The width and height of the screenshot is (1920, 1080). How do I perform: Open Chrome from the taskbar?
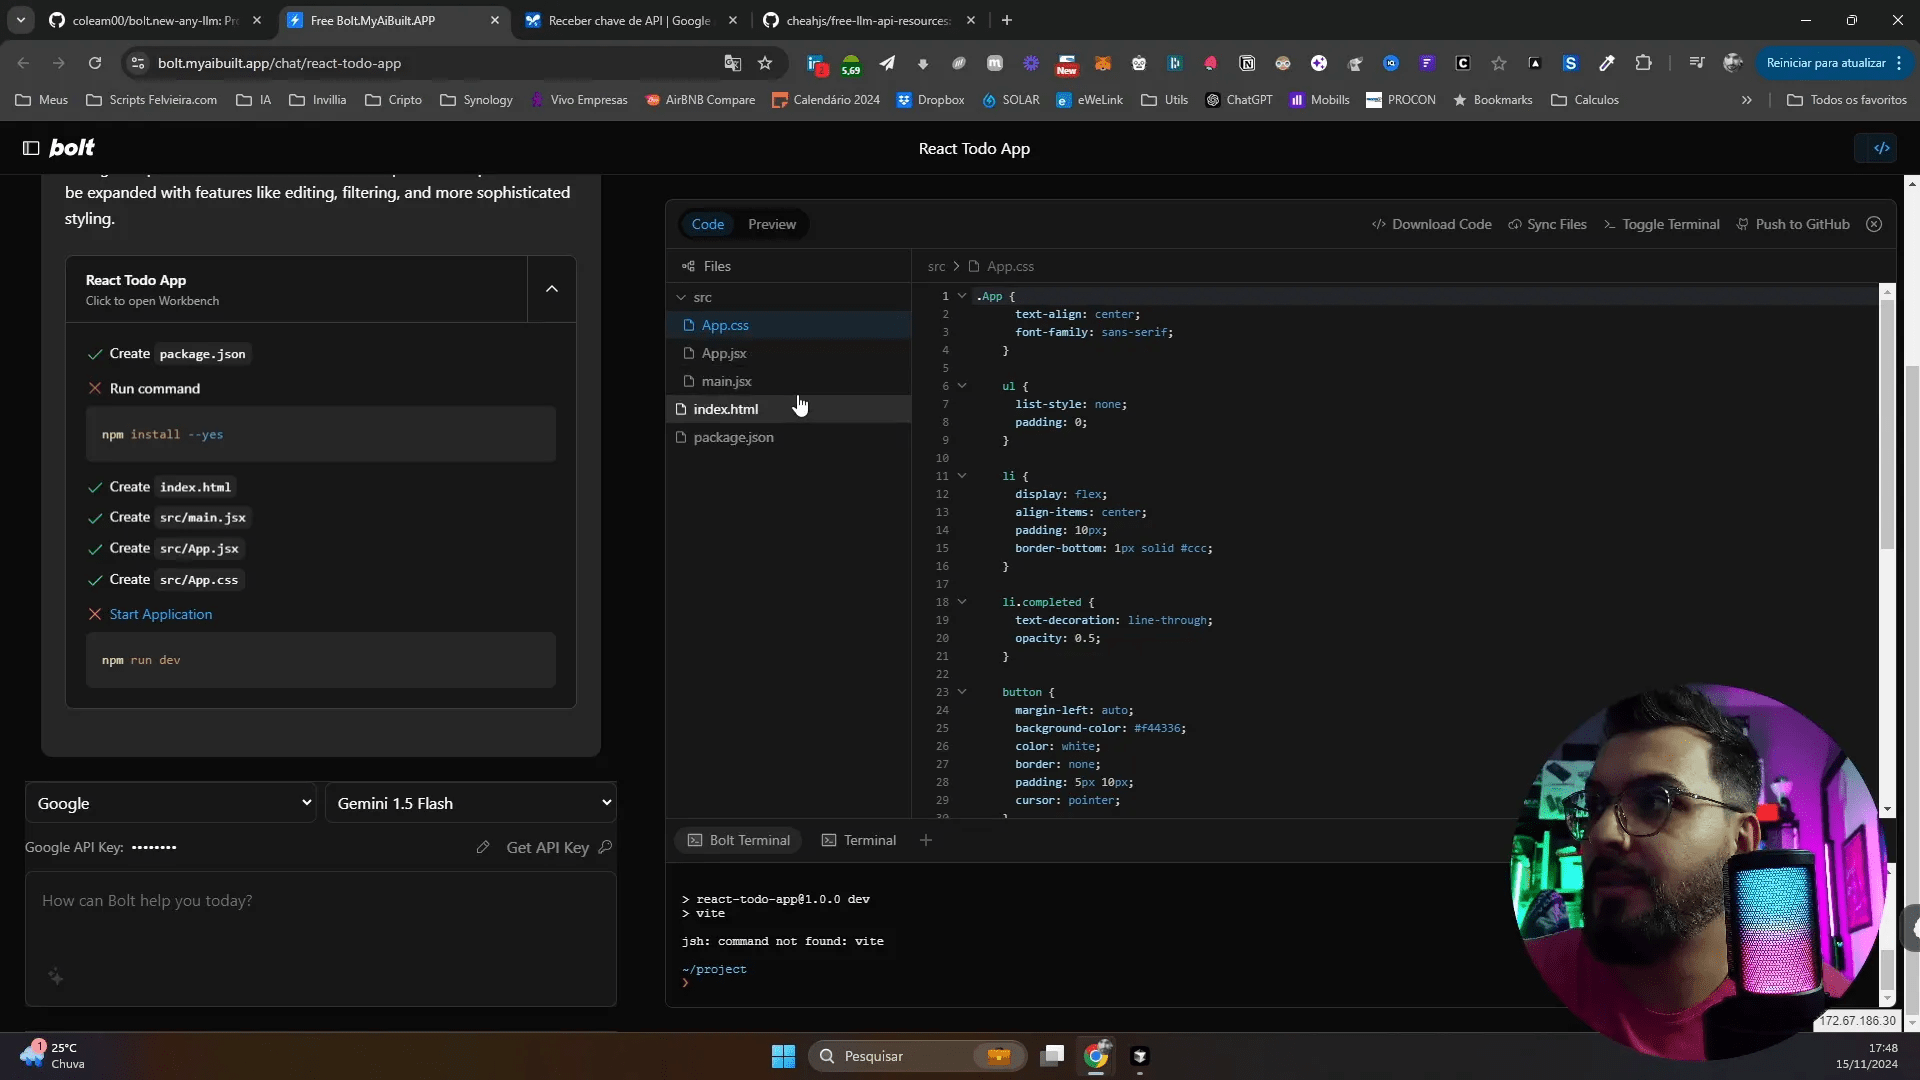[x=1096, y=1056]
